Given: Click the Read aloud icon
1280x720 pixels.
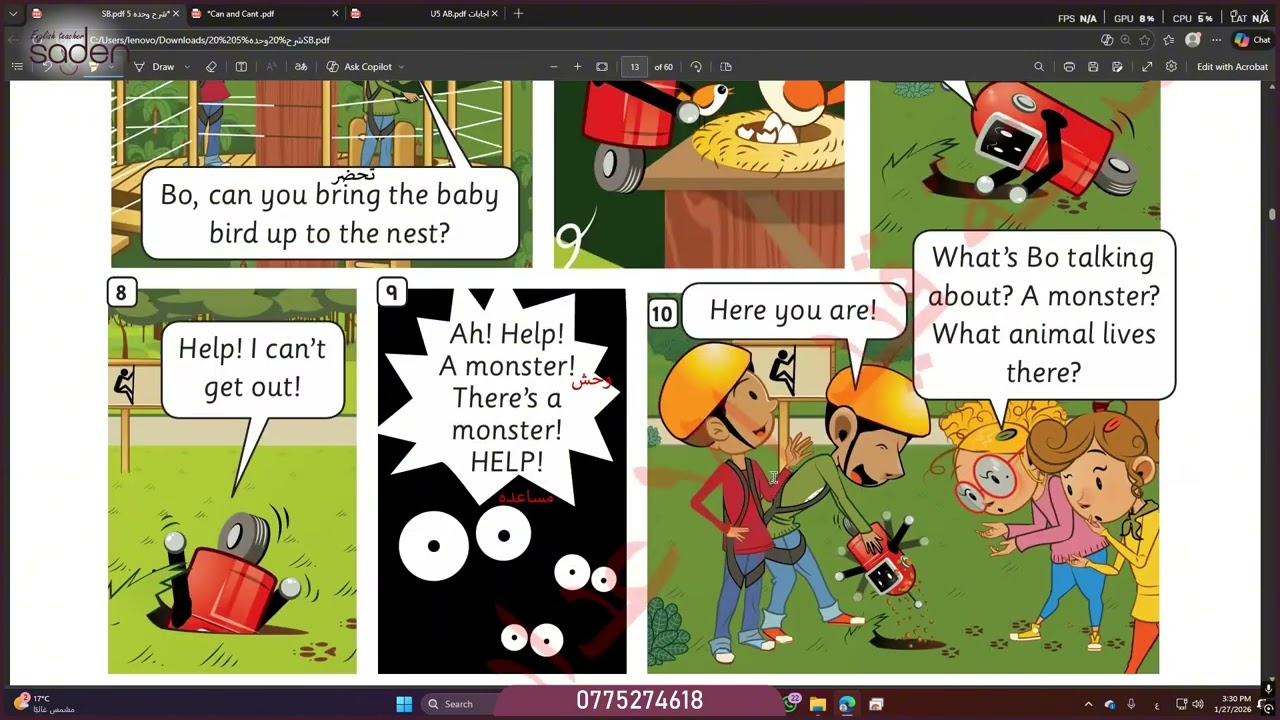Looking at the screenshot, I should pyautogui.click(x=271, y=67).
